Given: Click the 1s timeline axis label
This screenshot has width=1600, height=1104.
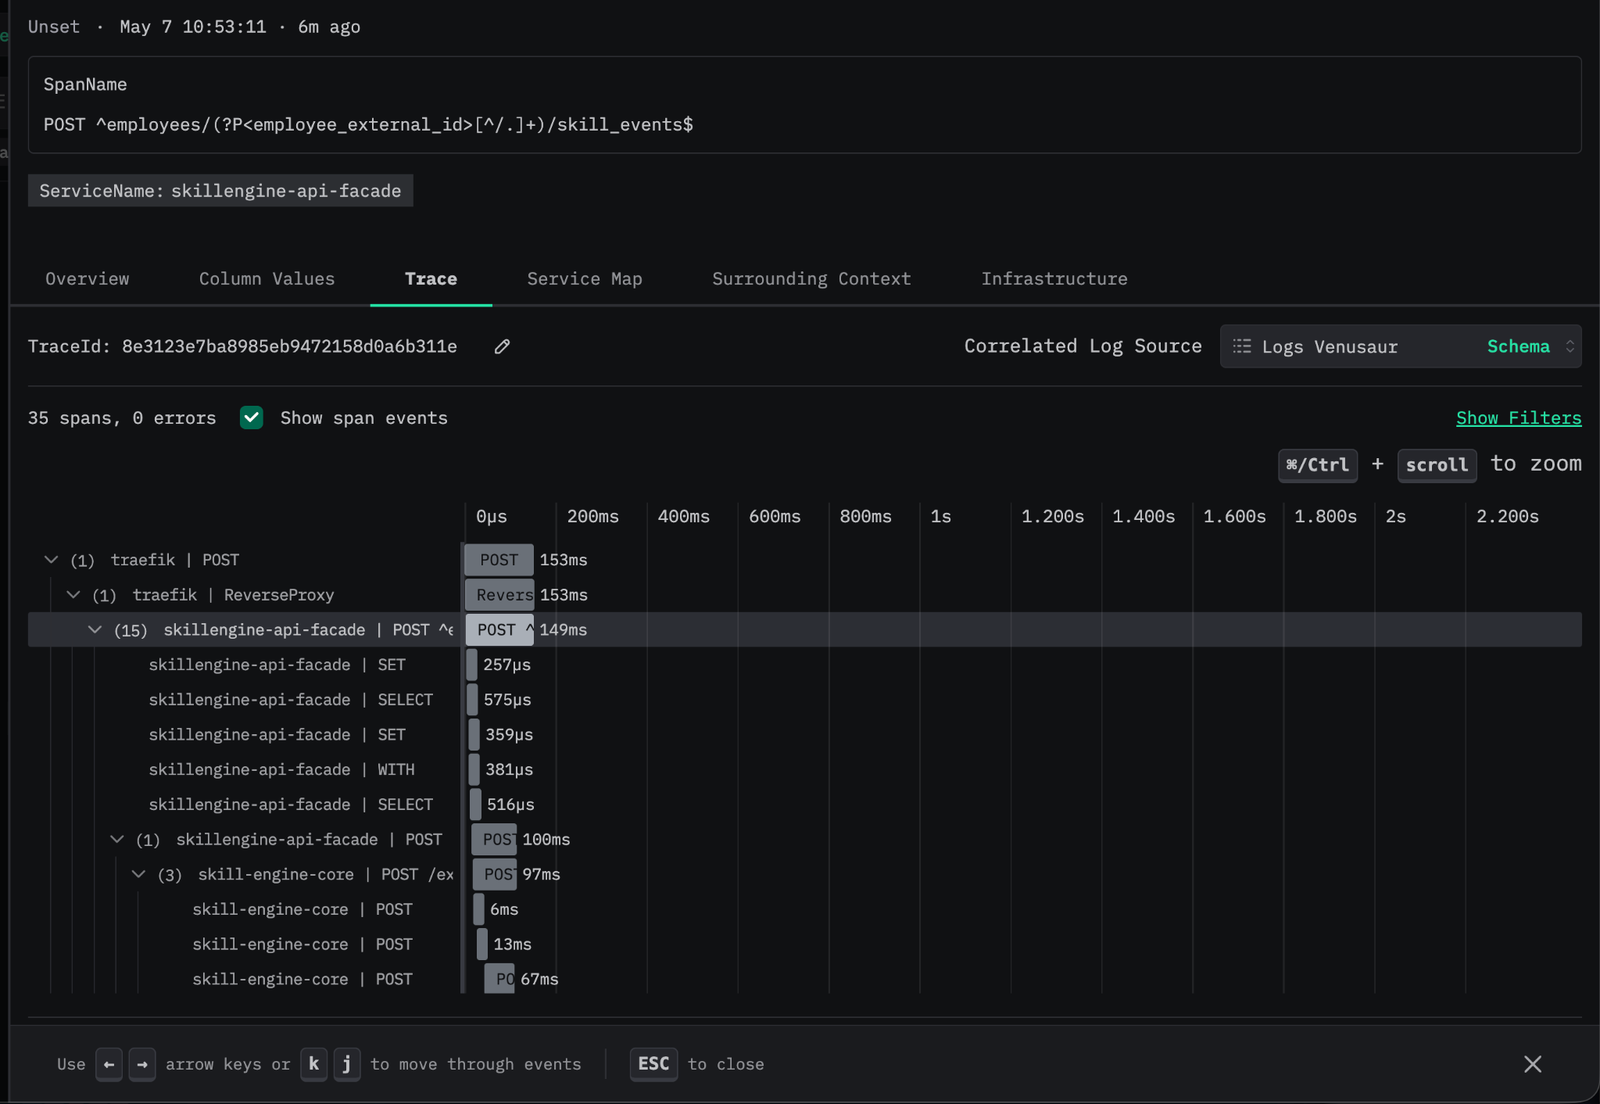Looking at the screenshot, I should 941,517.
